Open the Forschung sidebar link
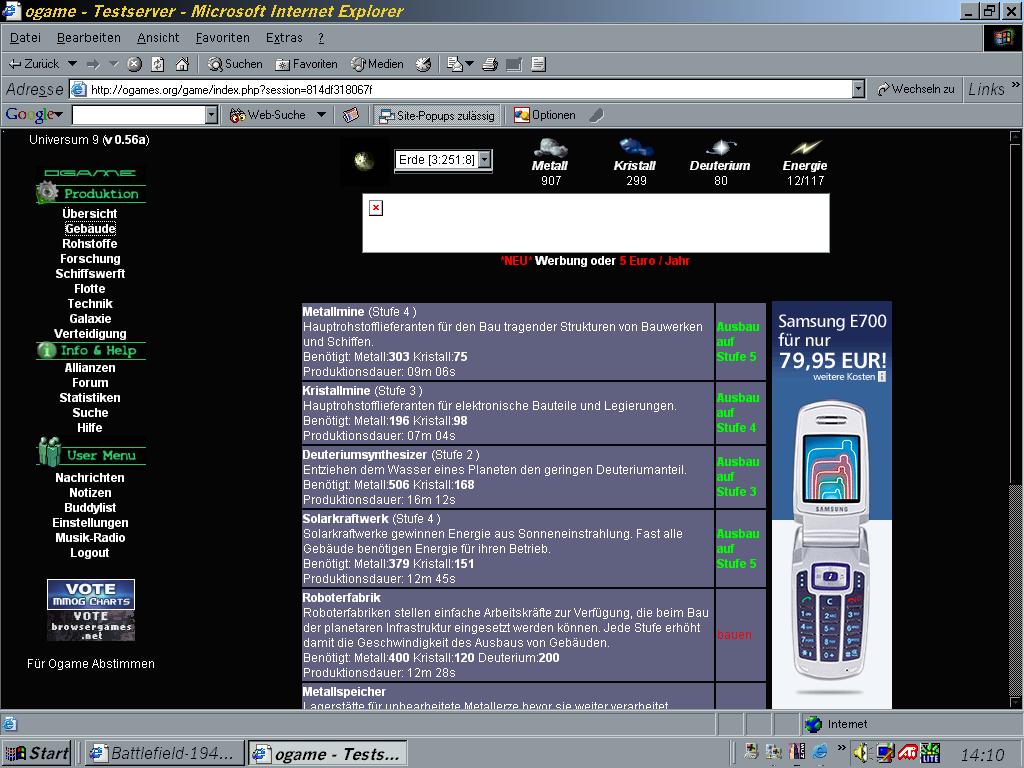 (x=90, y=259)
